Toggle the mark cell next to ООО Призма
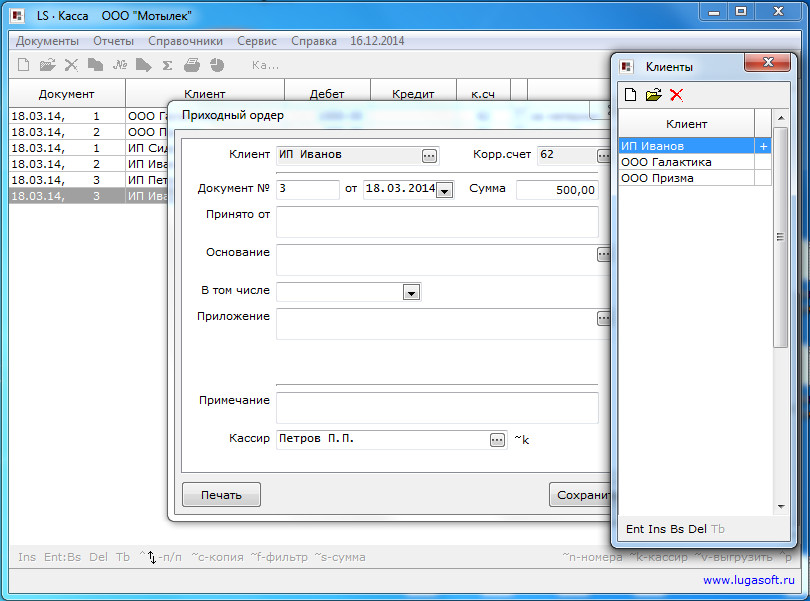810x601 pixels. point(763,178)
